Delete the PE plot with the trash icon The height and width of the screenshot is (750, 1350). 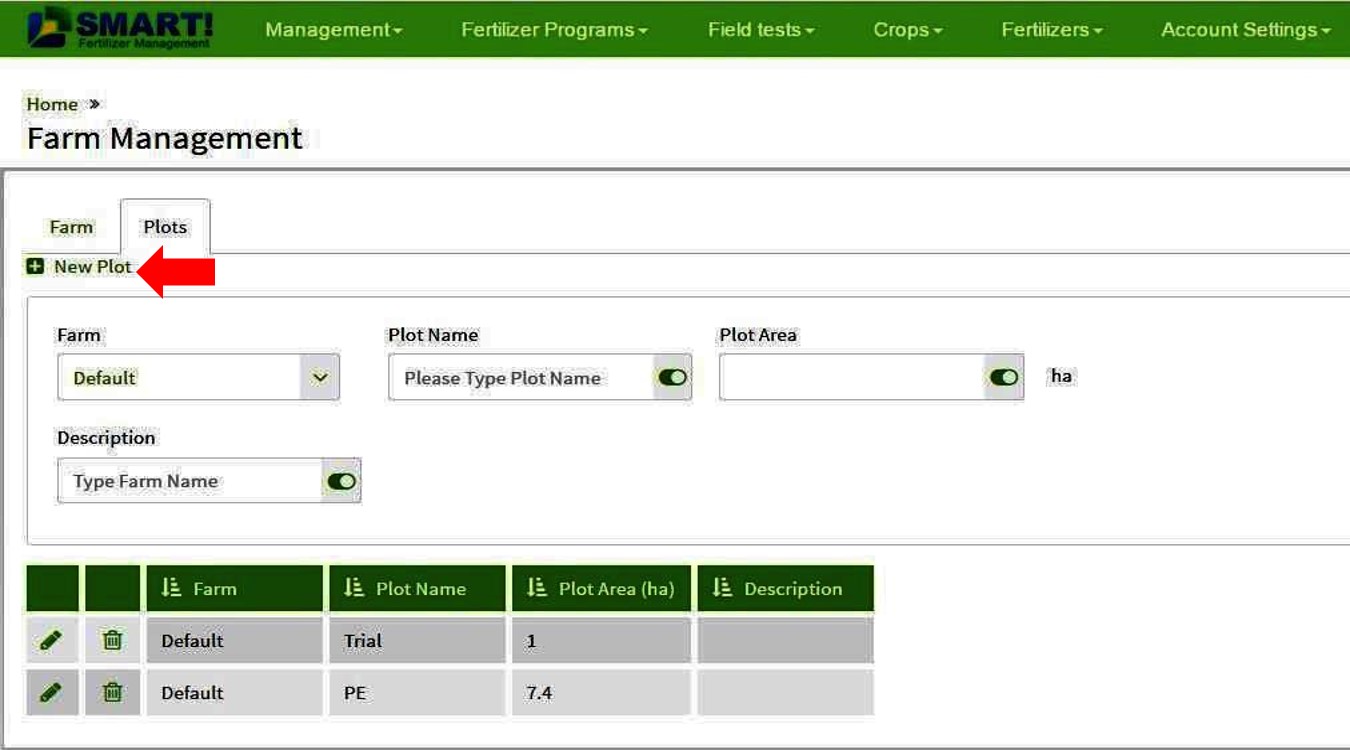pos(112,692)
